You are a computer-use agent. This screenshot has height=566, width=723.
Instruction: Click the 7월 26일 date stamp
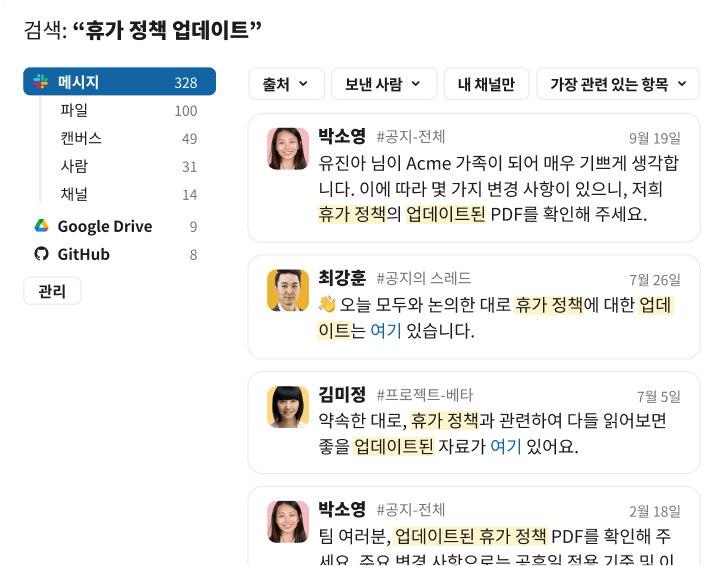point(655,279)
